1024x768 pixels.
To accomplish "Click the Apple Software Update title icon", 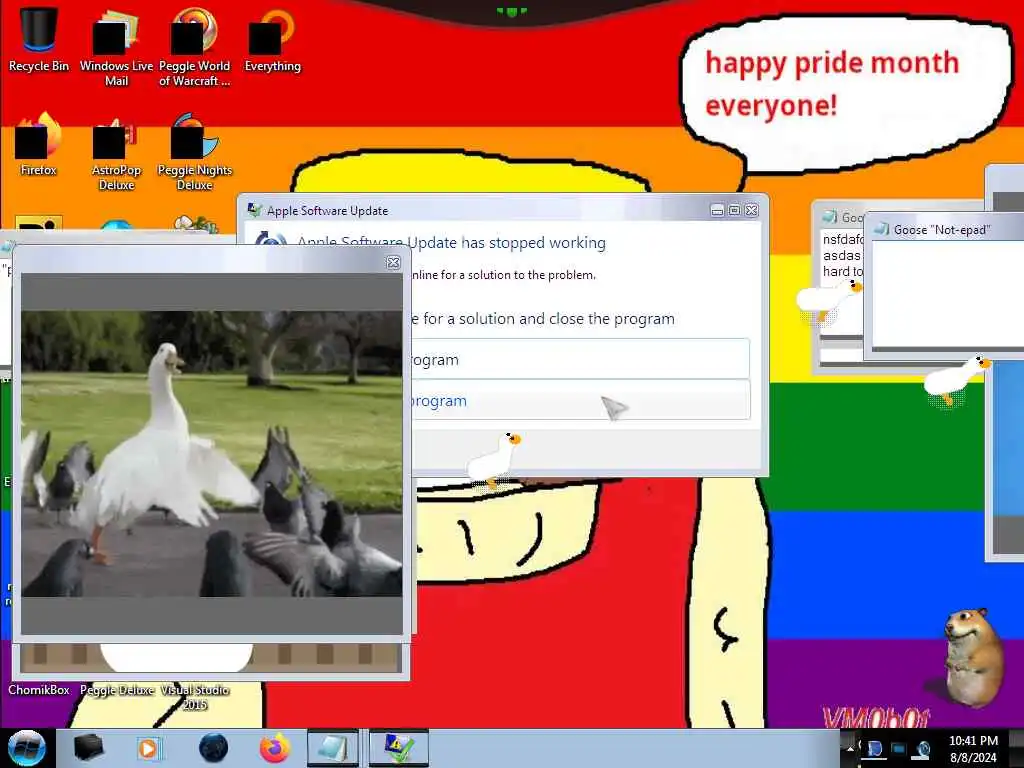I will coord(254,210).
